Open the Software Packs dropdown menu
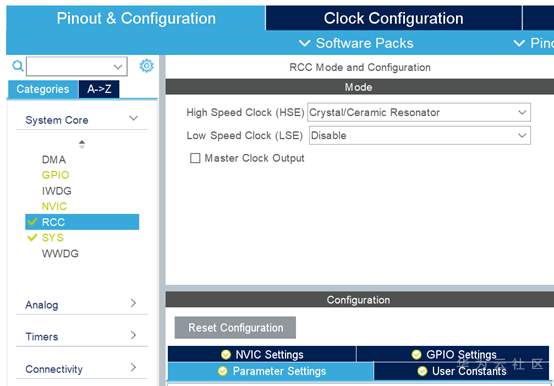 click(356, 43)
